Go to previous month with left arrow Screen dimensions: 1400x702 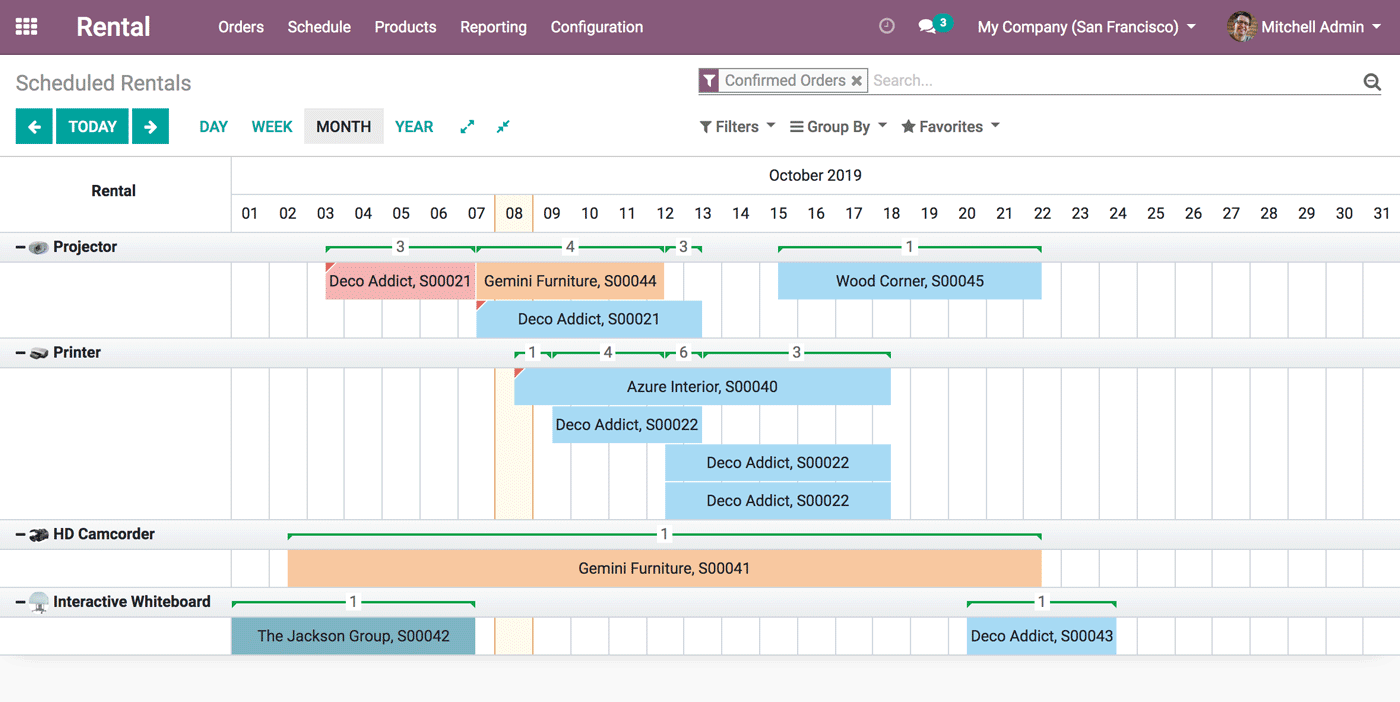pyautogui.click(x=34, y=127)
